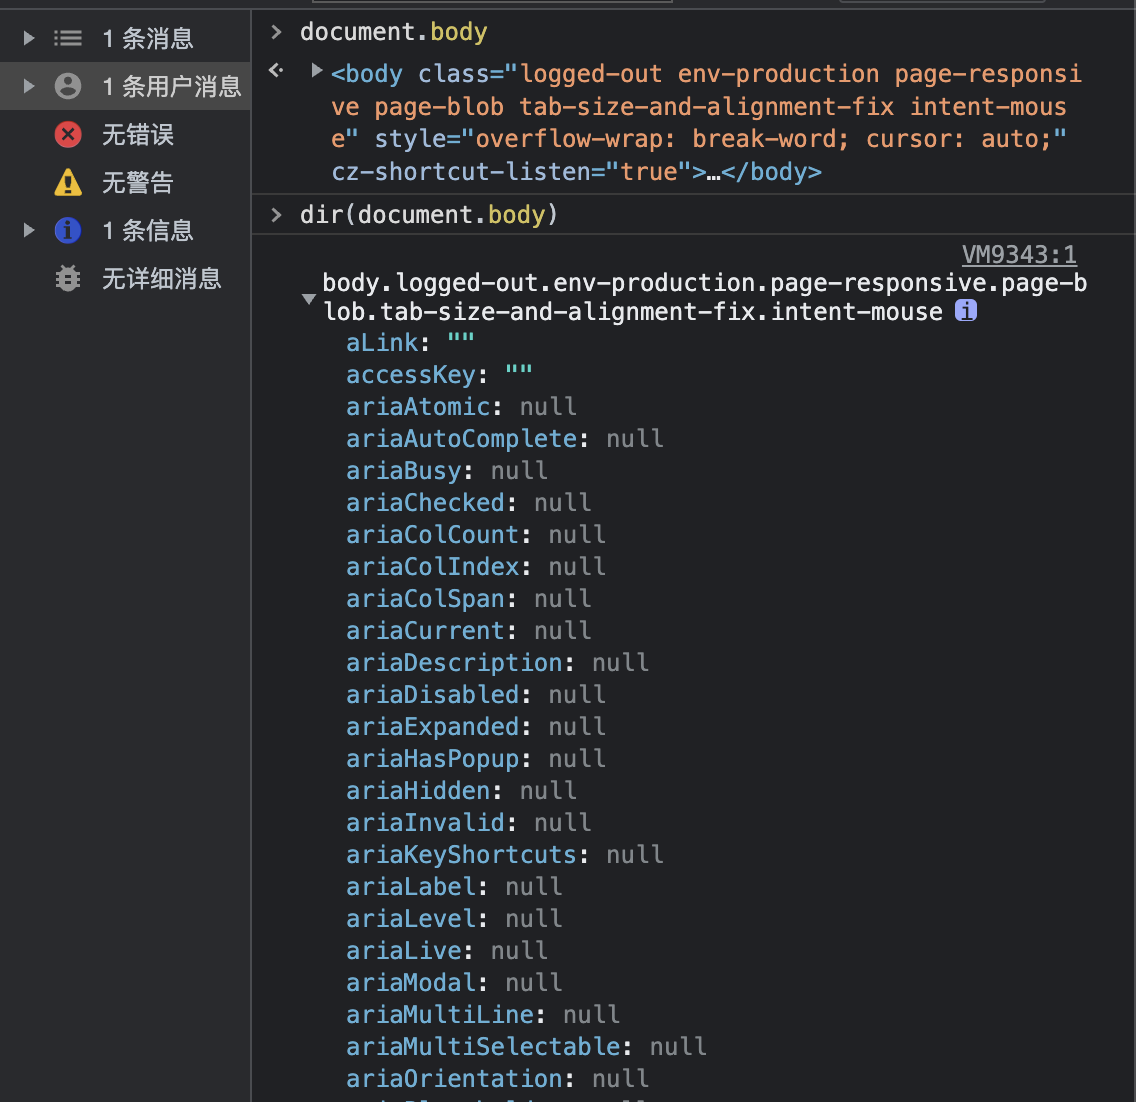
Task: Select the 无详细消息 filter item
Action: coord(161,278)
